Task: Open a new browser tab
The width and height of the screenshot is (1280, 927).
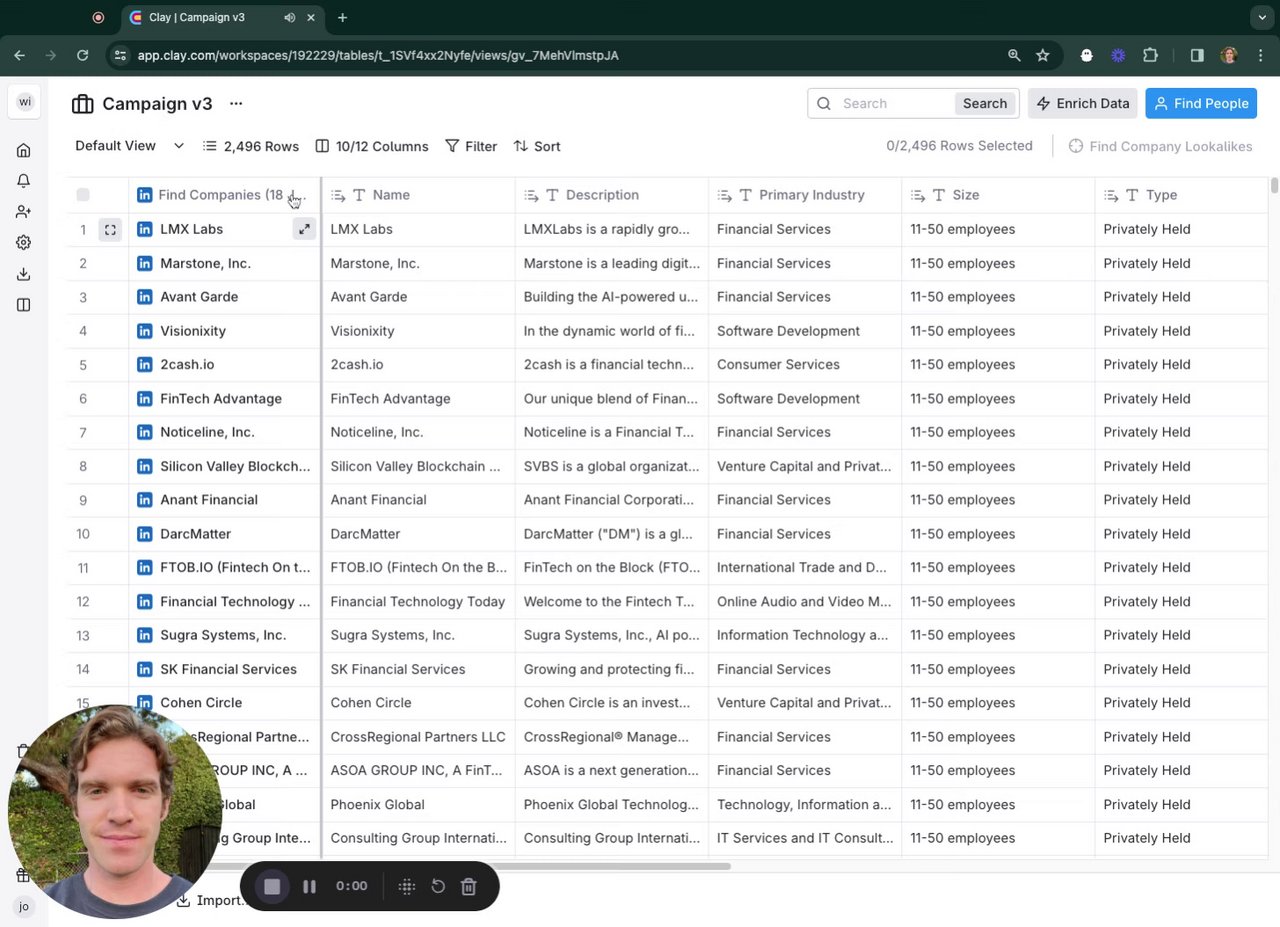Action: 343,18
